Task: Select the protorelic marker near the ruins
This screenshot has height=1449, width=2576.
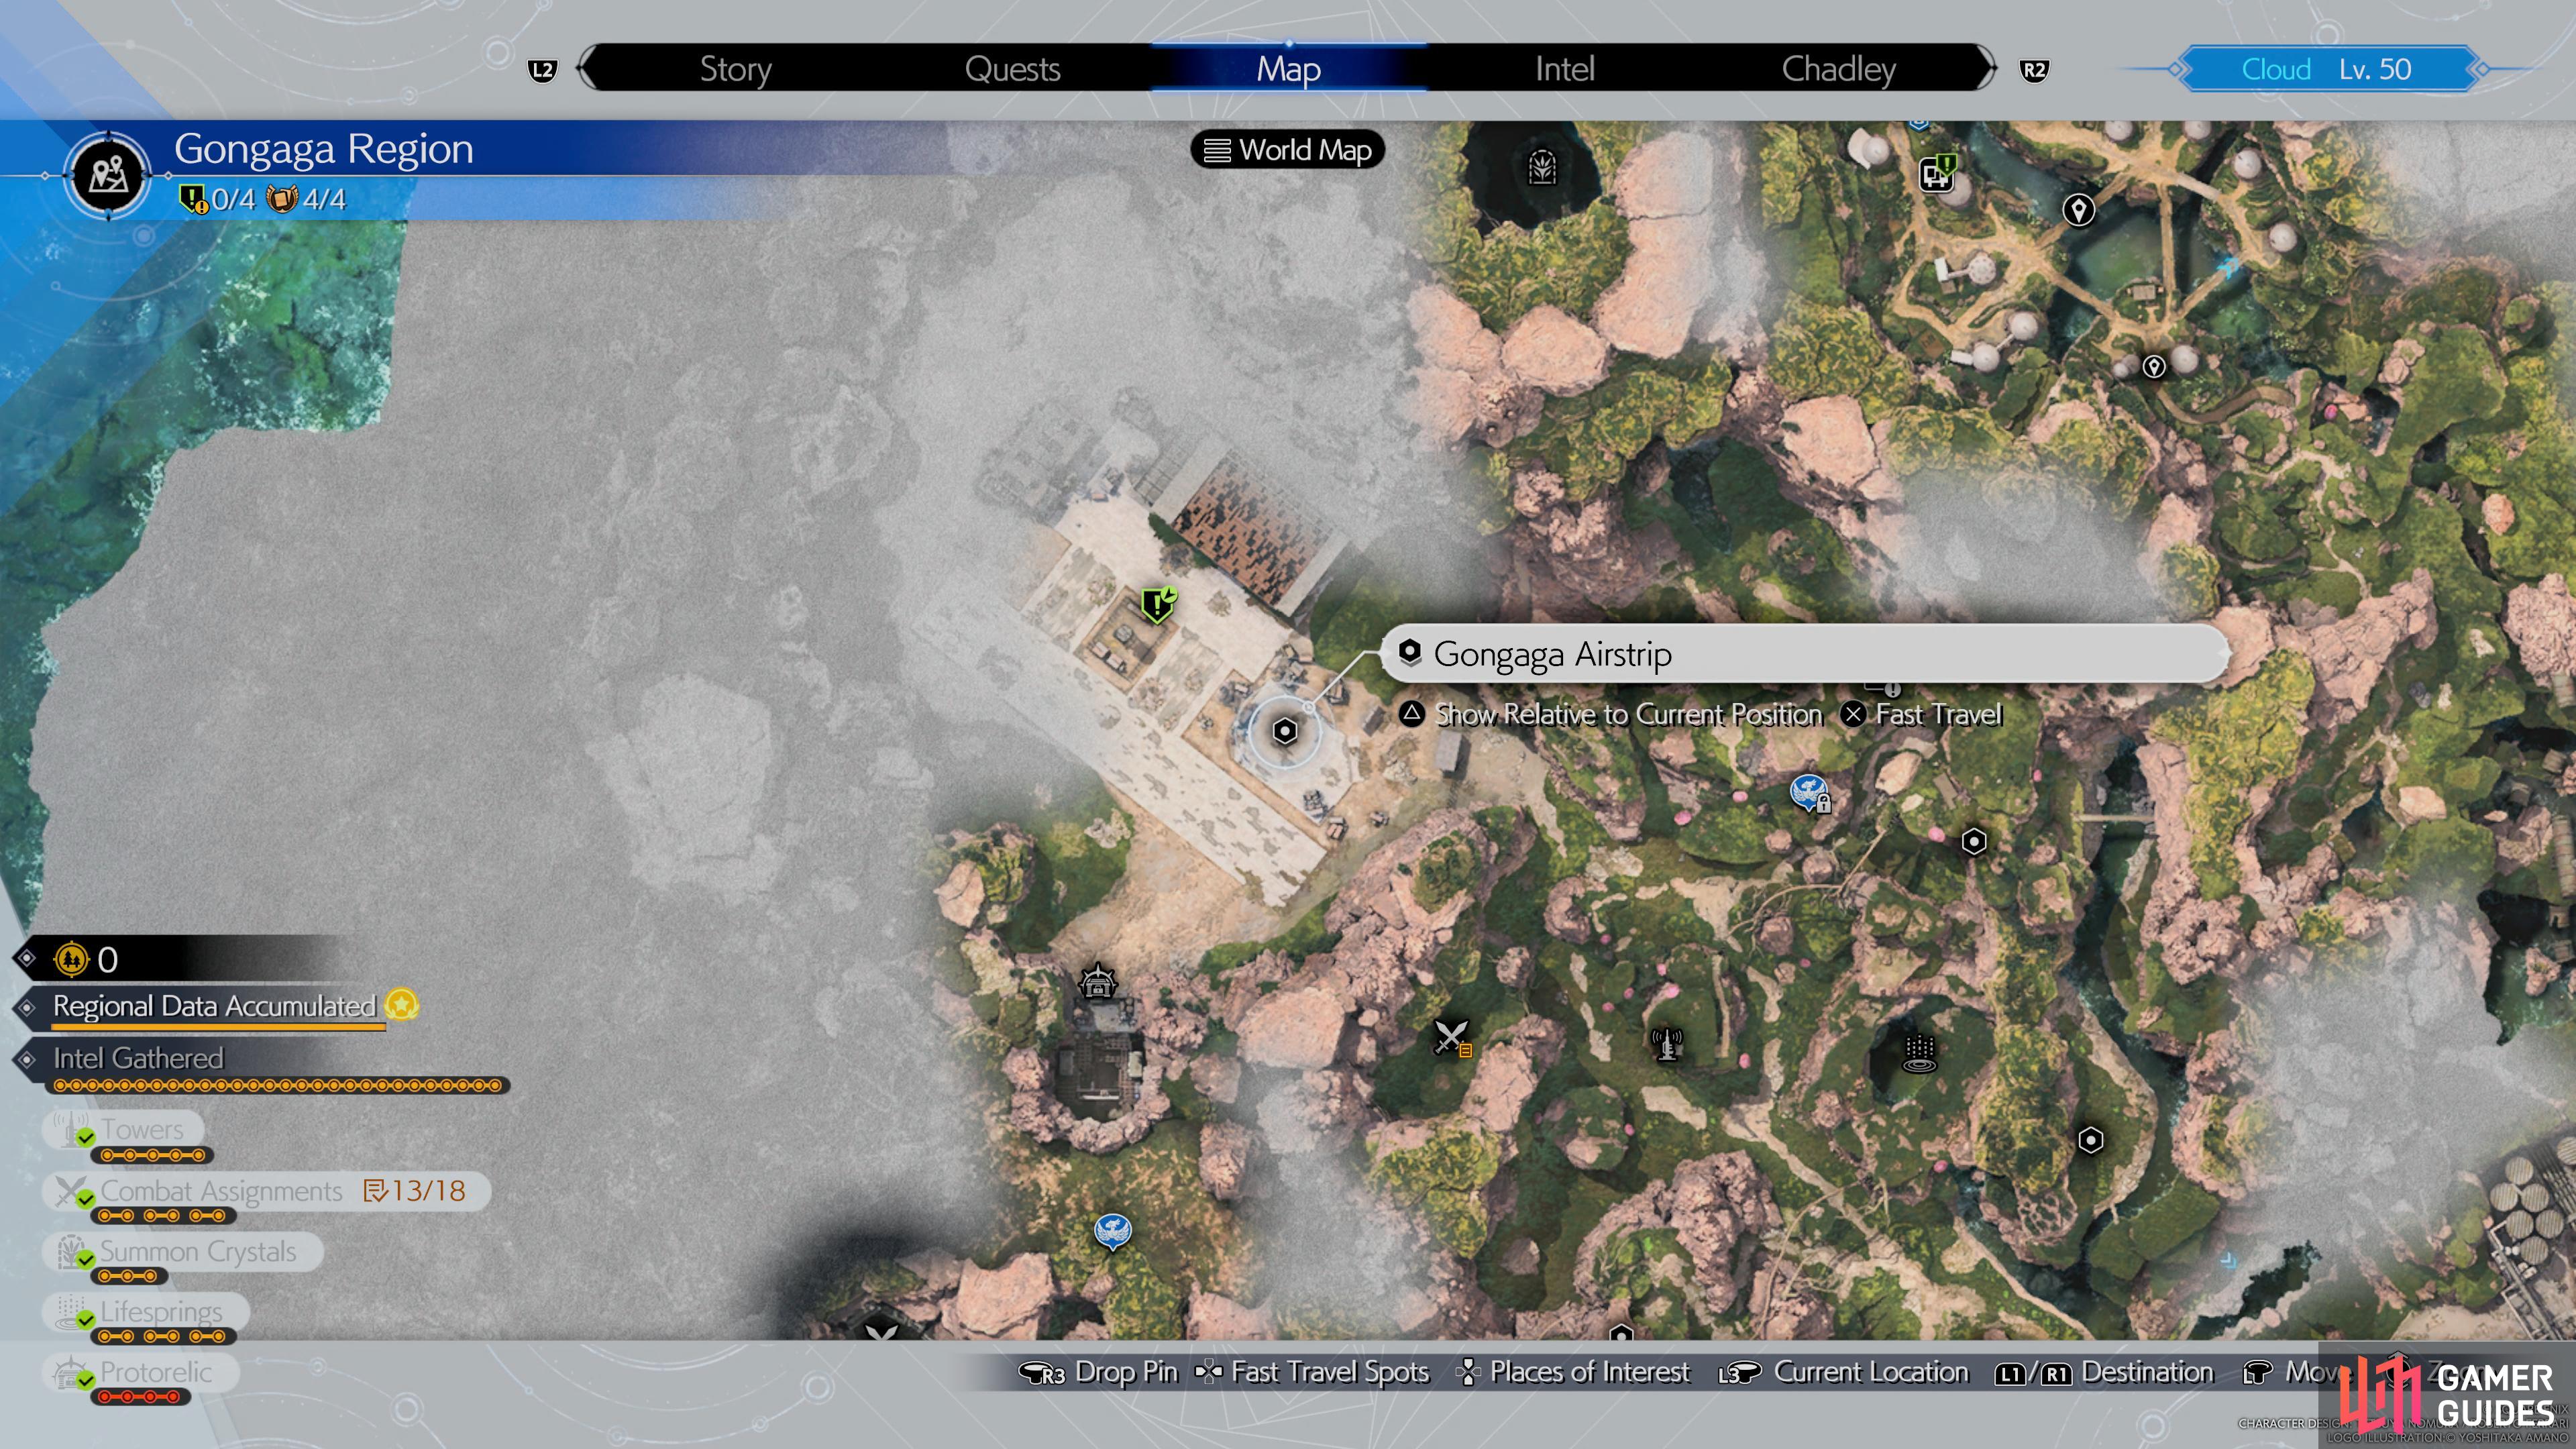Action: coord(1098,982)
